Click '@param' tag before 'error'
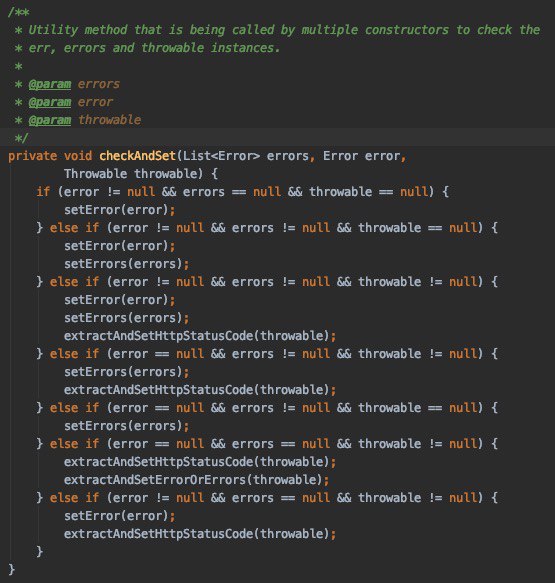555x583 pixels. click(50, 102)
